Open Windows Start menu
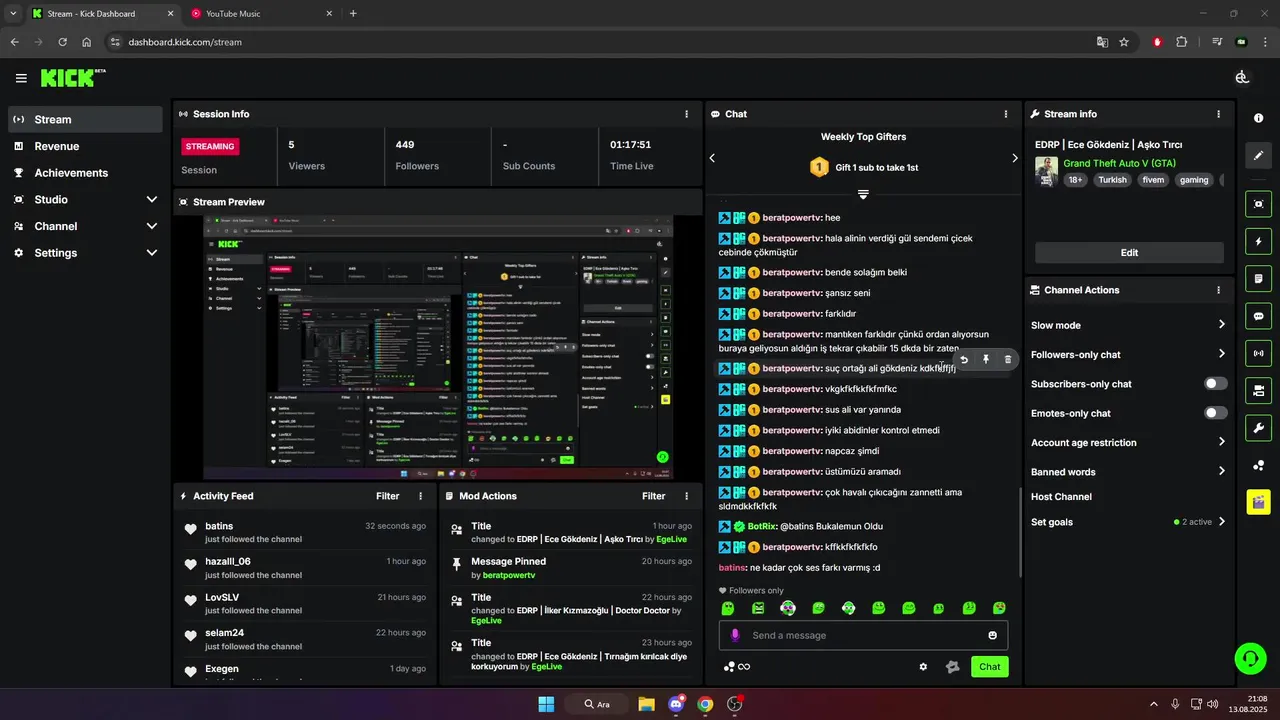This screenshot has width=1280, height=720. click(546, 704)
